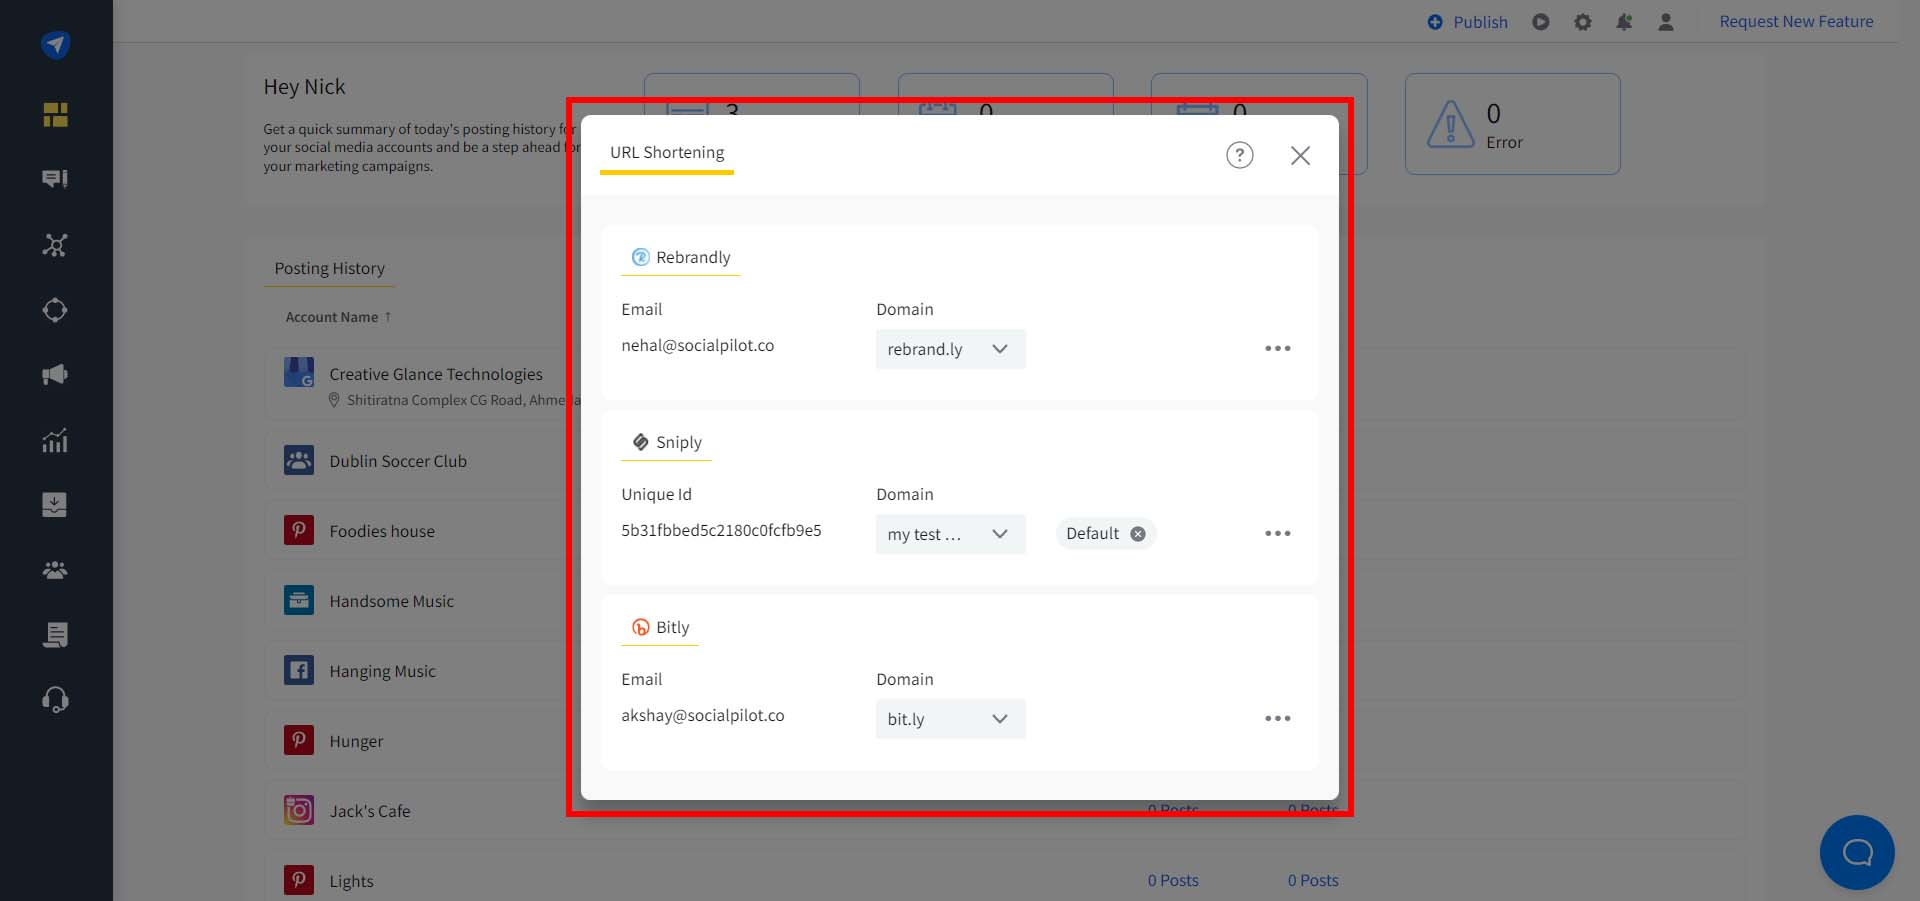This screenshot has height=901, width=1920.
Task: Open Bitly account three-dot options
Action: (1277, 718)
